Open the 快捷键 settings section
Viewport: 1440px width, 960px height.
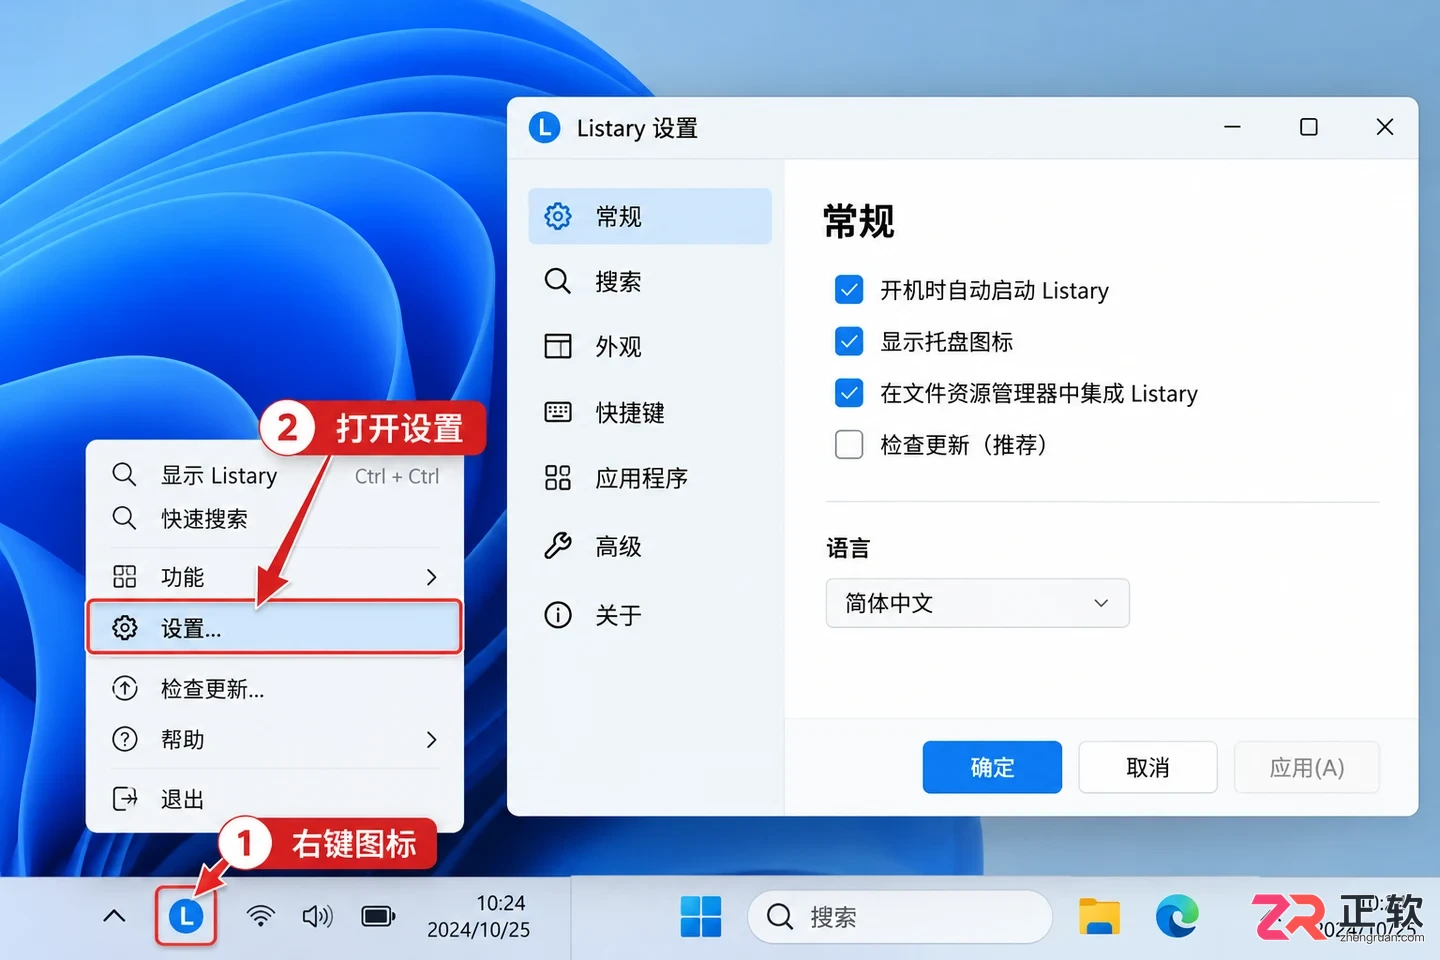click(650, 412)
